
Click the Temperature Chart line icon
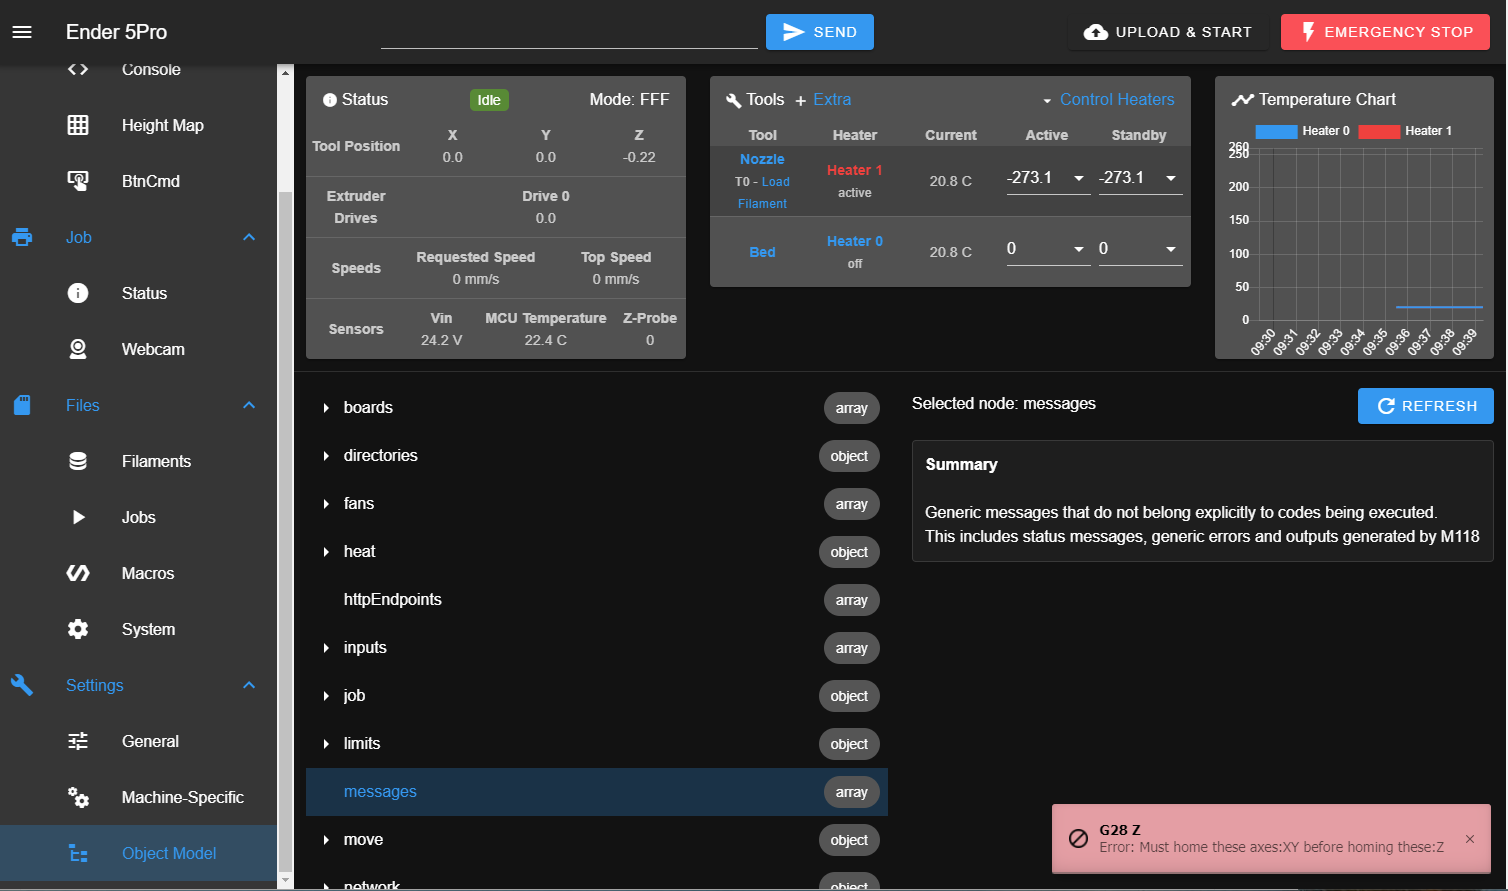(1243, 99)
